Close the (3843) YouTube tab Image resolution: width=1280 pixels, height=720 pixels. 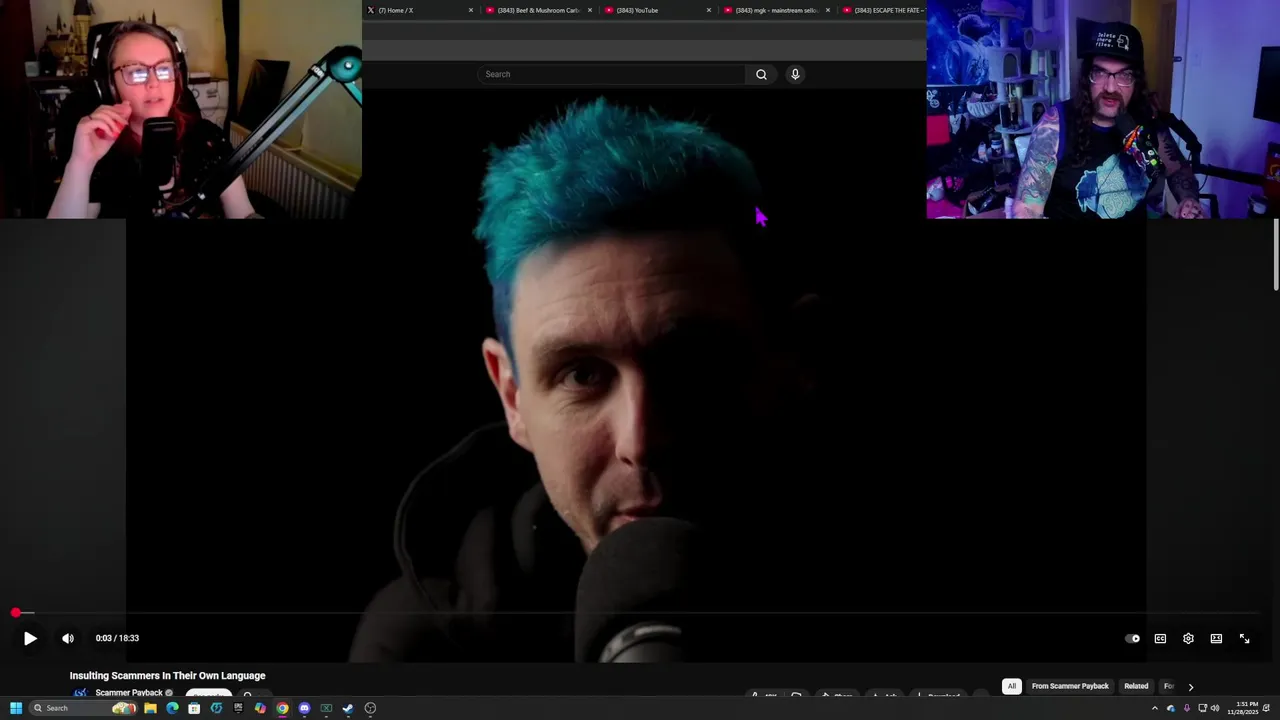click(709, 10)
